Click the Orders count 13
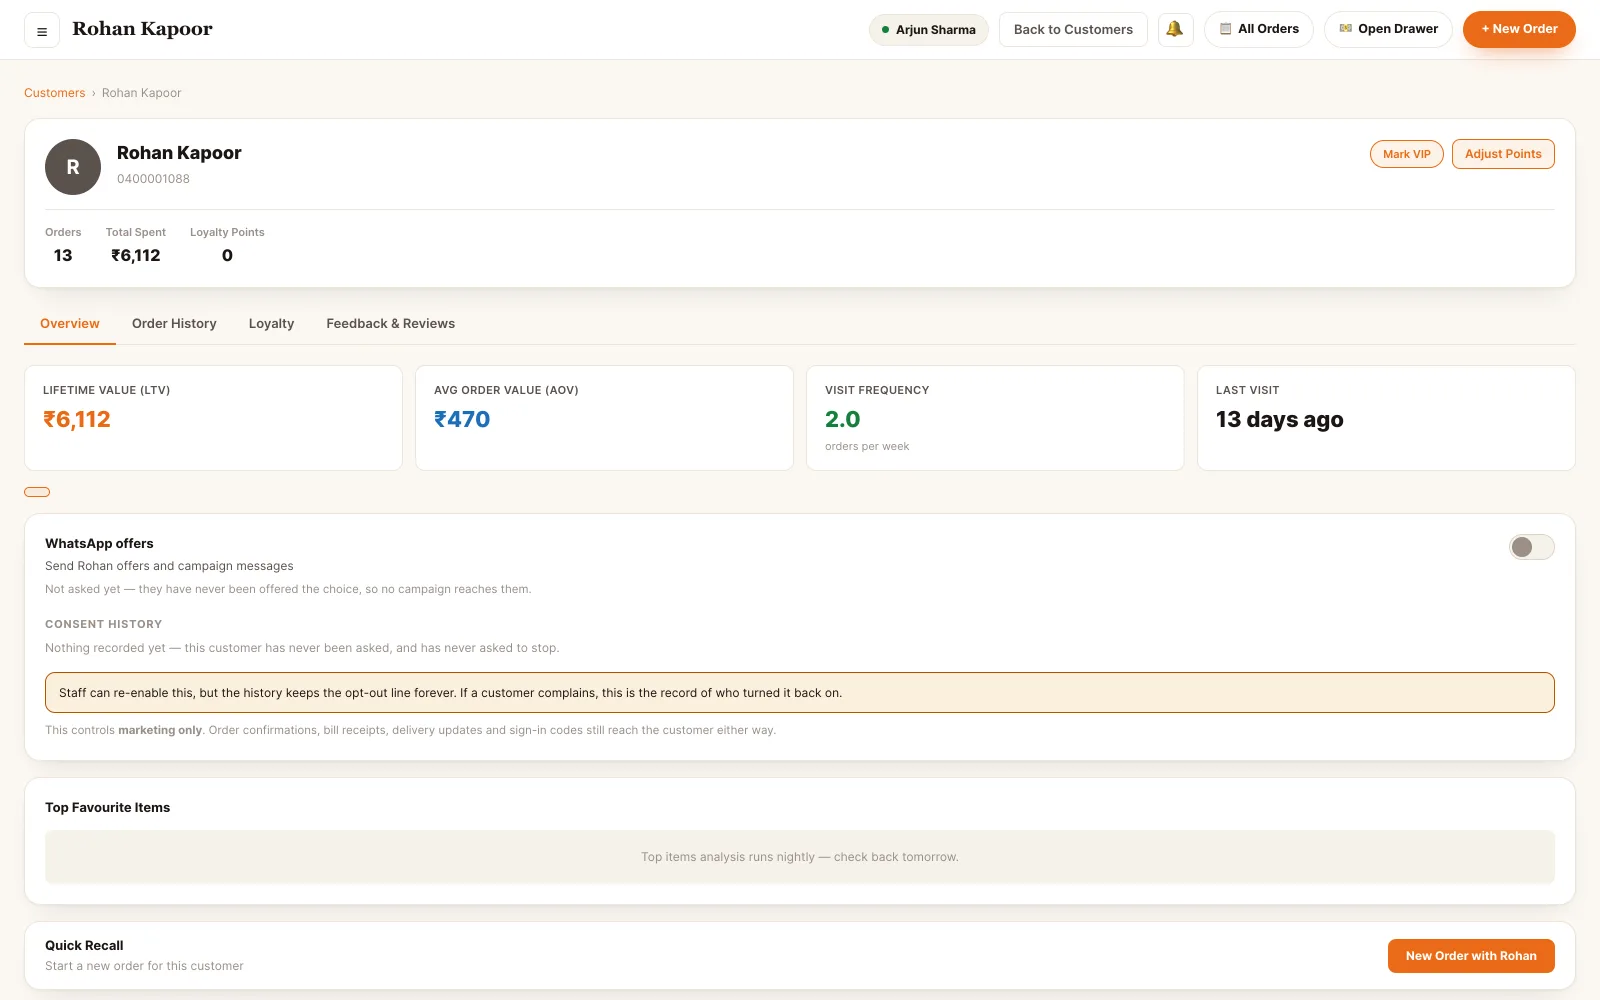Image resolution: width=1600 pixels, height=1000 pixels. pyautogui.click(x=63, y=256)
